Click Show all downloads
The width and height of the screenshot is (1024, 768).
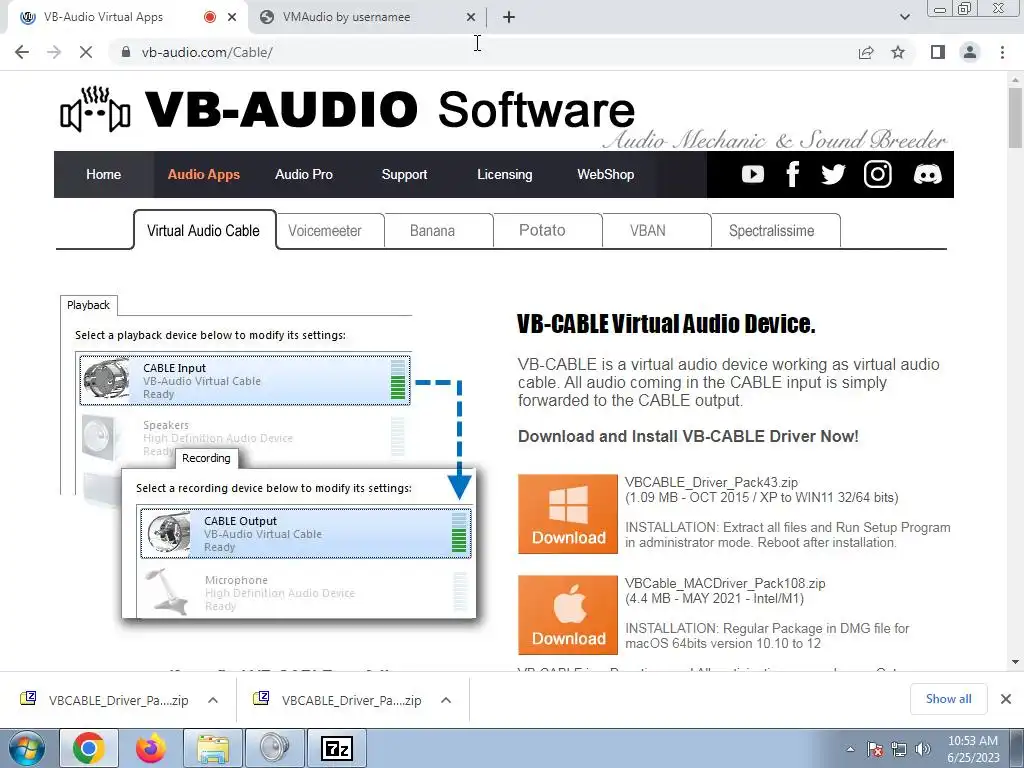(x=948, y=699)
